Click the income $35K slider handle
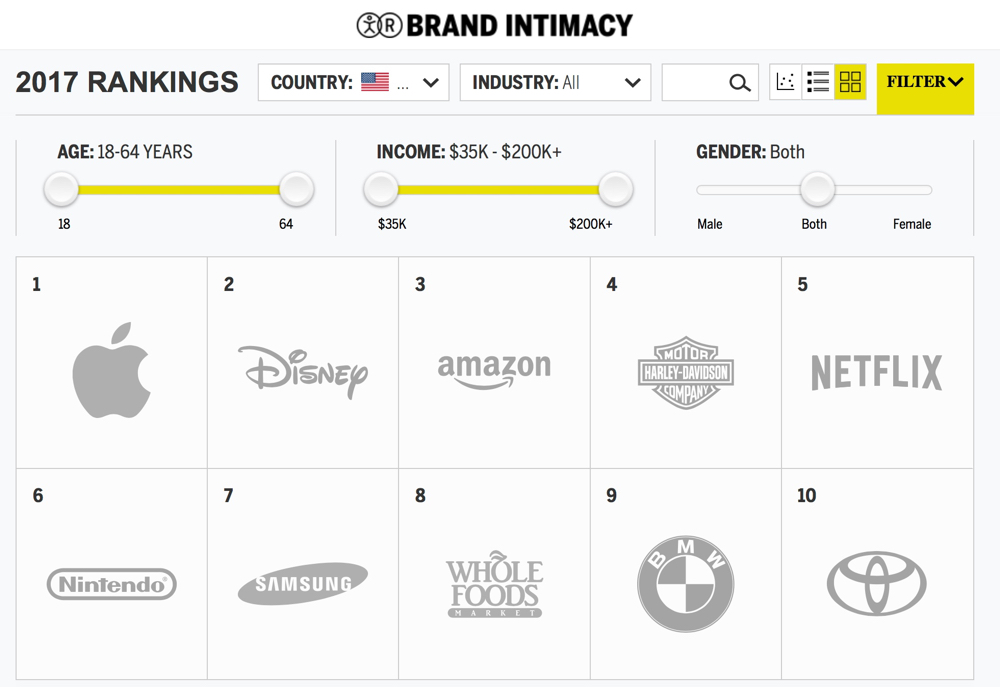 (381, 189)
